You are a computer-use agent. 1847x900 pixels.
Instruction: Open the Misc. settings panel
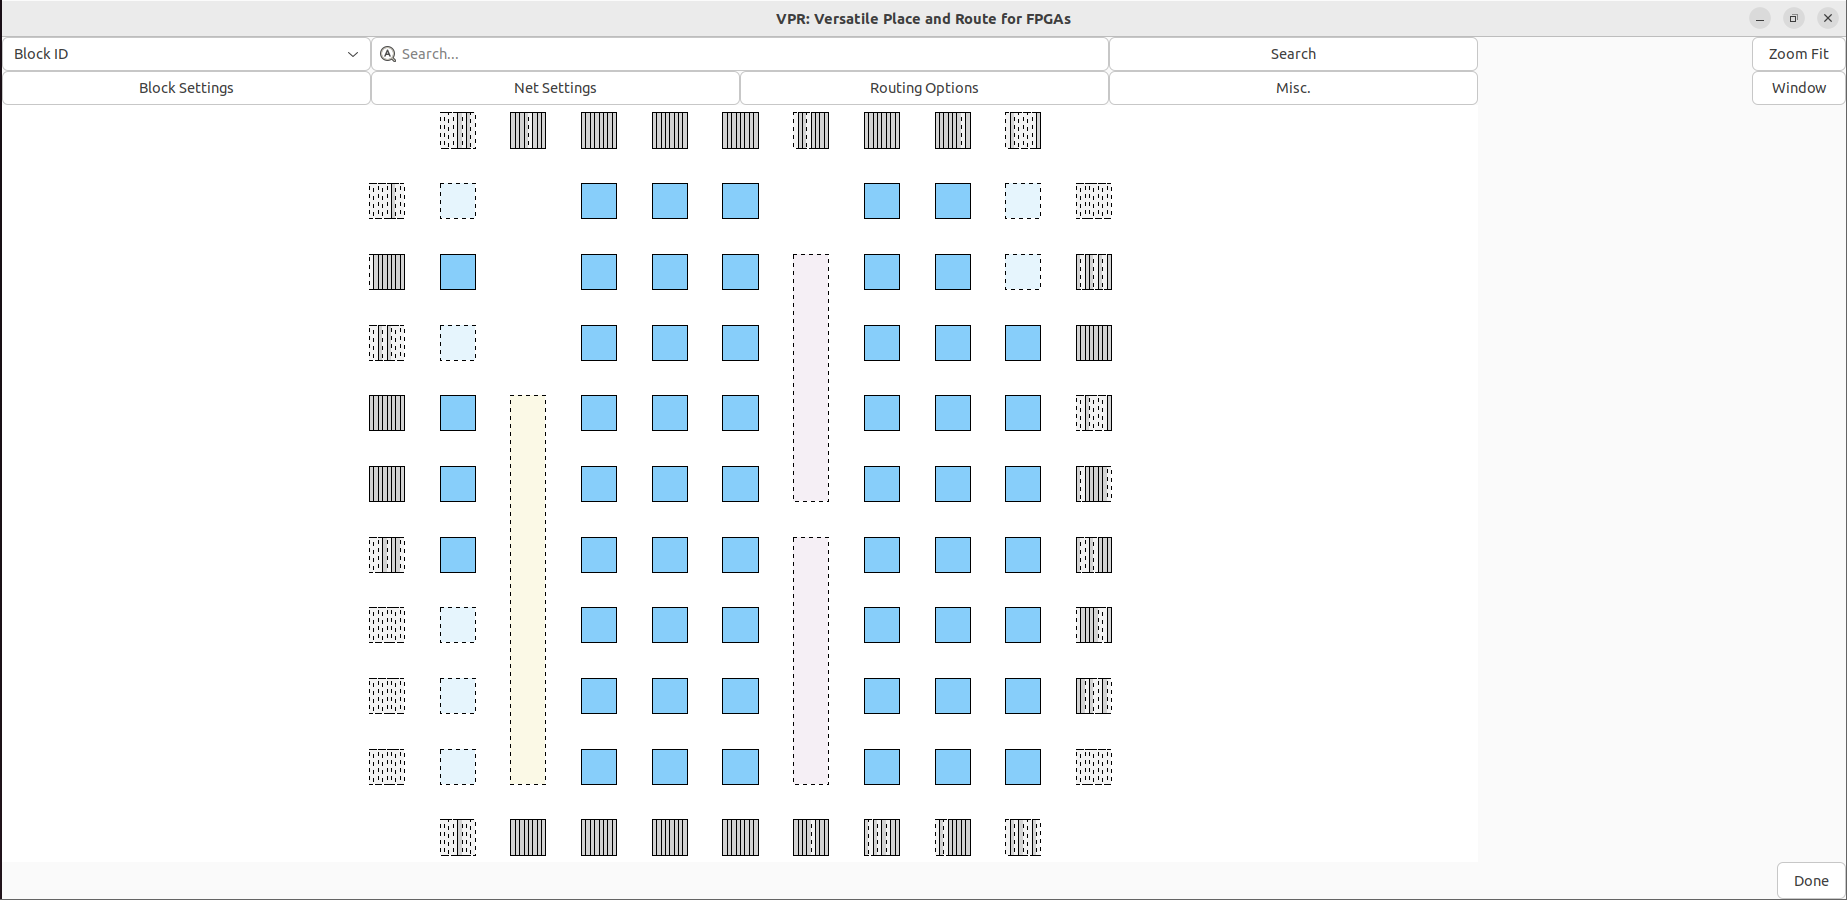(x=1293, y=88)
